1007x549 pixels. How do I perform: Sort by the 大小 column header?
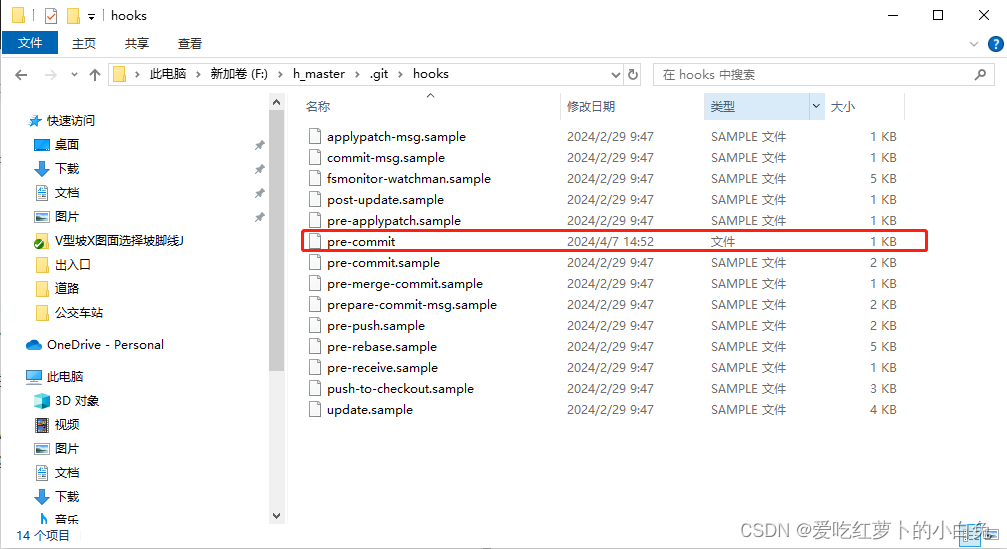[843, 107]
